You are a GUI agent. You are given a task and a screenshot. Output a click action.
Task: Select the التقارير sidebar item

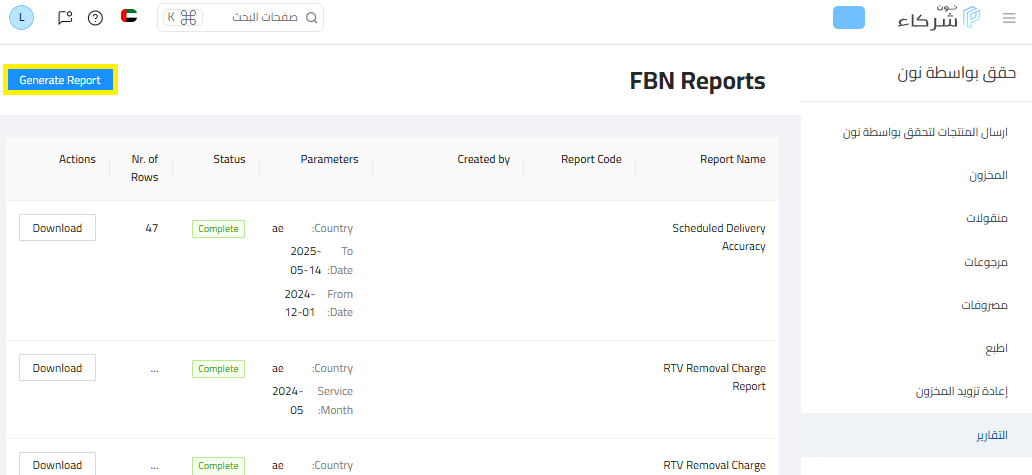(x=916, y=435)
